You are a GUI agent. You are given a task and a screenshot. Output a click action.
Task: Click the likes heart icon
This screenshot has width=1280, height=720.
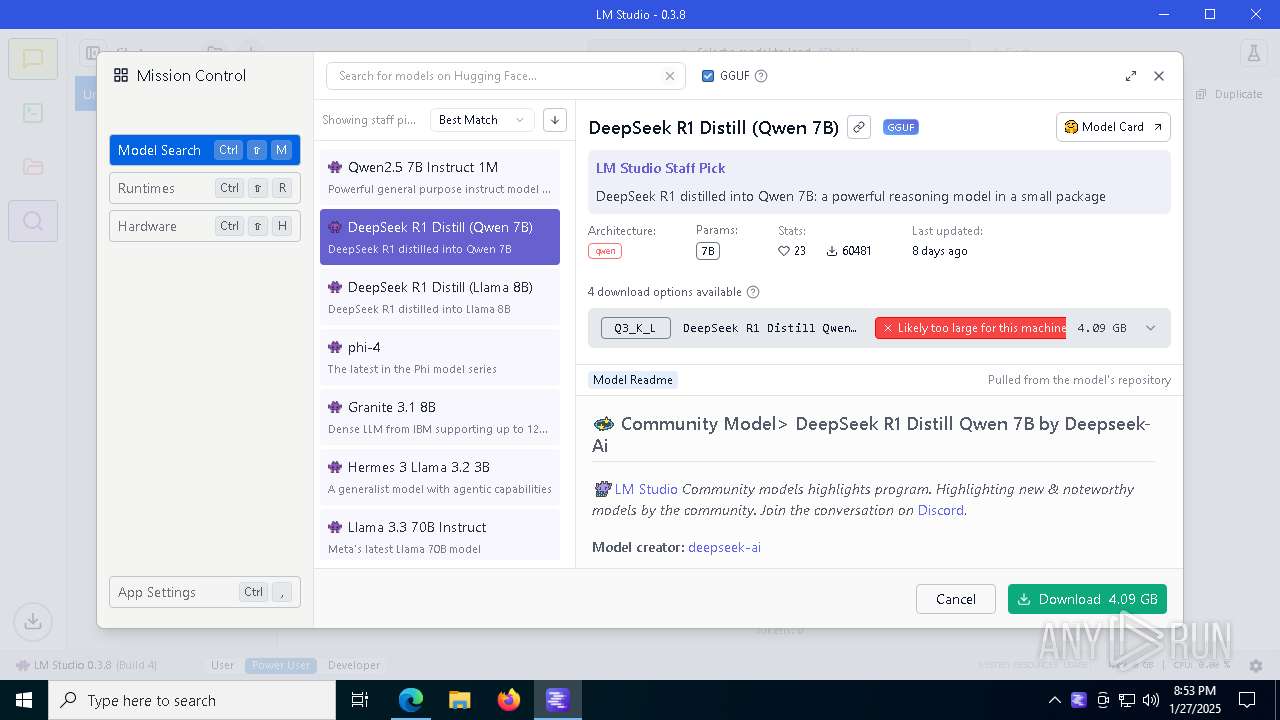click(784, 251)
